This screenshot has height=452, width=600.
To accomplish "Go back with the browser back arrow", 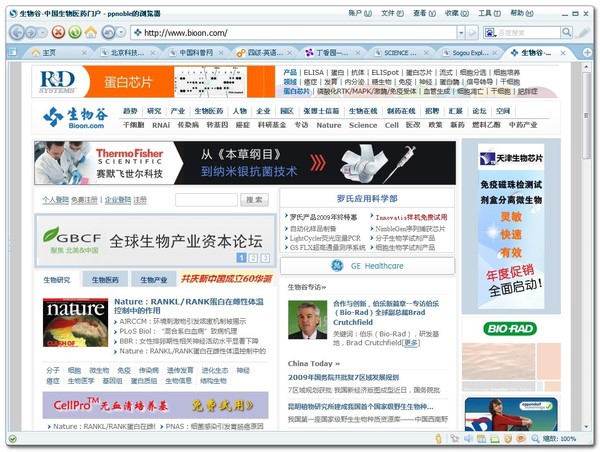I will [16, 32].
